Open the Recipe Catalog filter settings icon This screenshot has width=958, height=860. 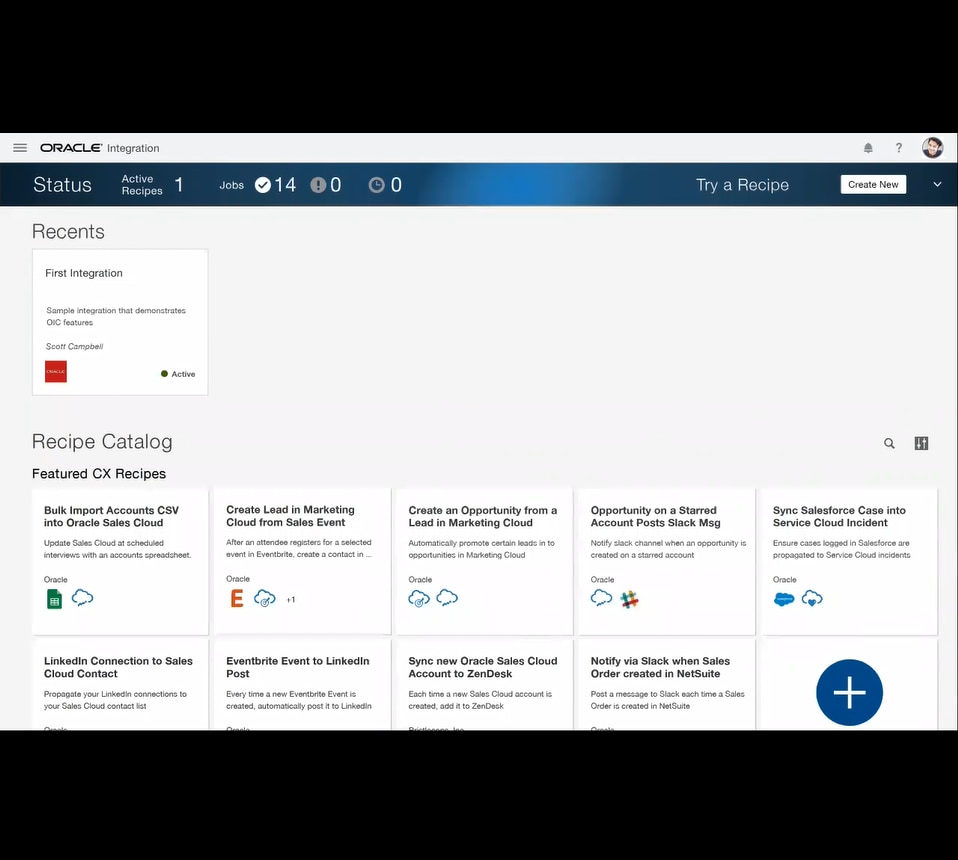pos(921,443)
